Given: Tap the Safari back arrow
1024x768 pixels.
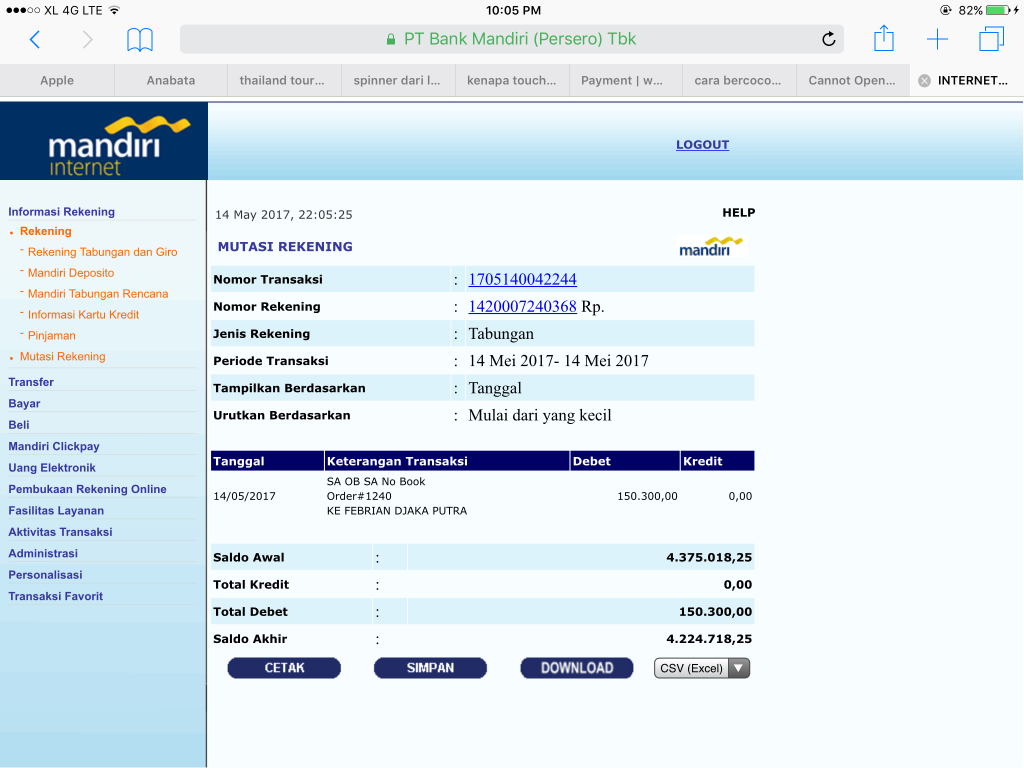Looking at the screenshot, I should (x=35, y=40).
